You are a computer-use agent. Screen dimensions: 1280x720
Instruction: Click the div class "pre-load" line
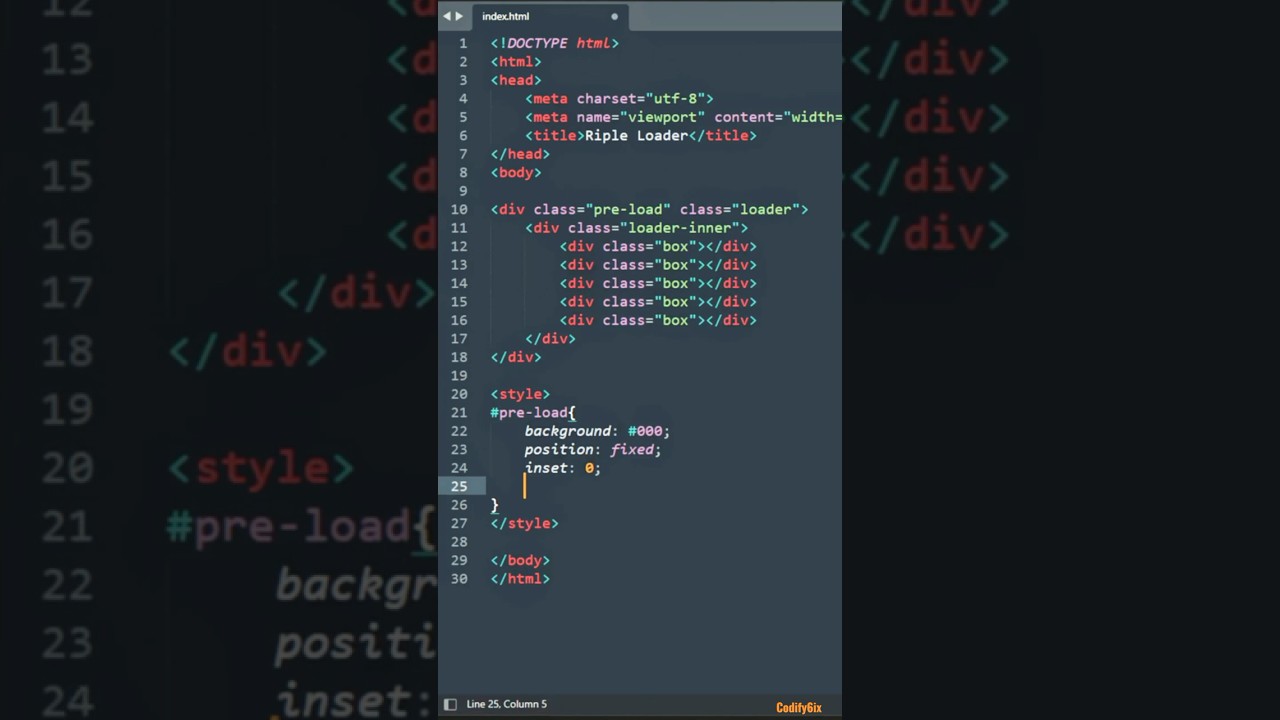(649, 210)
